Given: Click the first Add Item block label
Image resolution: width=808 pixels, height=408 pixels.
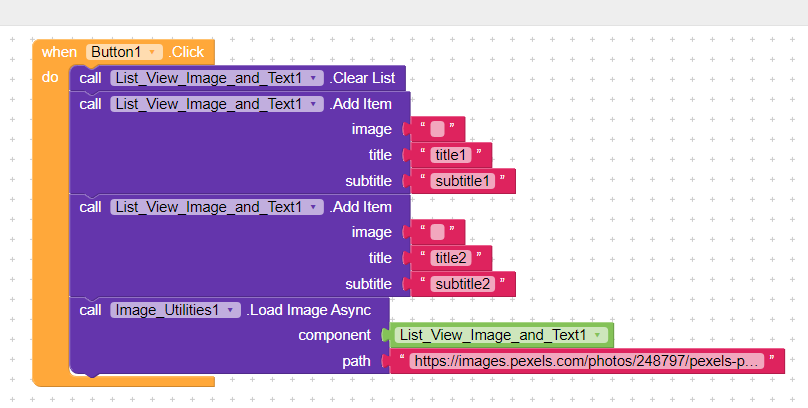Looking at the screenshot, I should coord(361,104).
